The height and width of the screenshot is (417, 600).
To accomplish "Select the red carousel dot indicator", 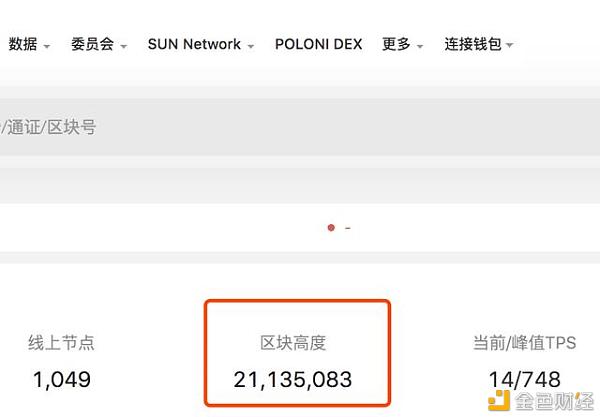I will click(x=331, y=228).
